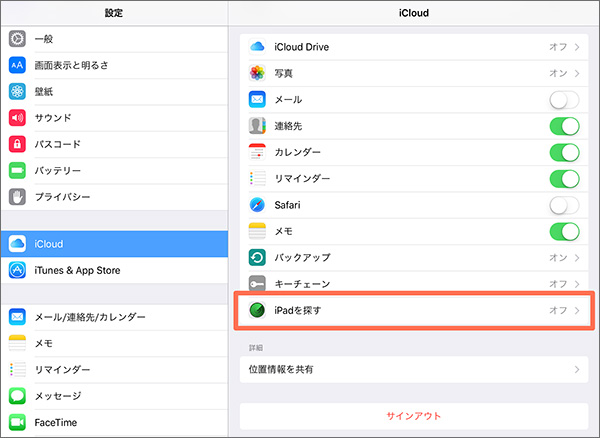This screenshot has height=438, width=600.
Task: Open the キーチェーン row label
Action: pos(302,284)
